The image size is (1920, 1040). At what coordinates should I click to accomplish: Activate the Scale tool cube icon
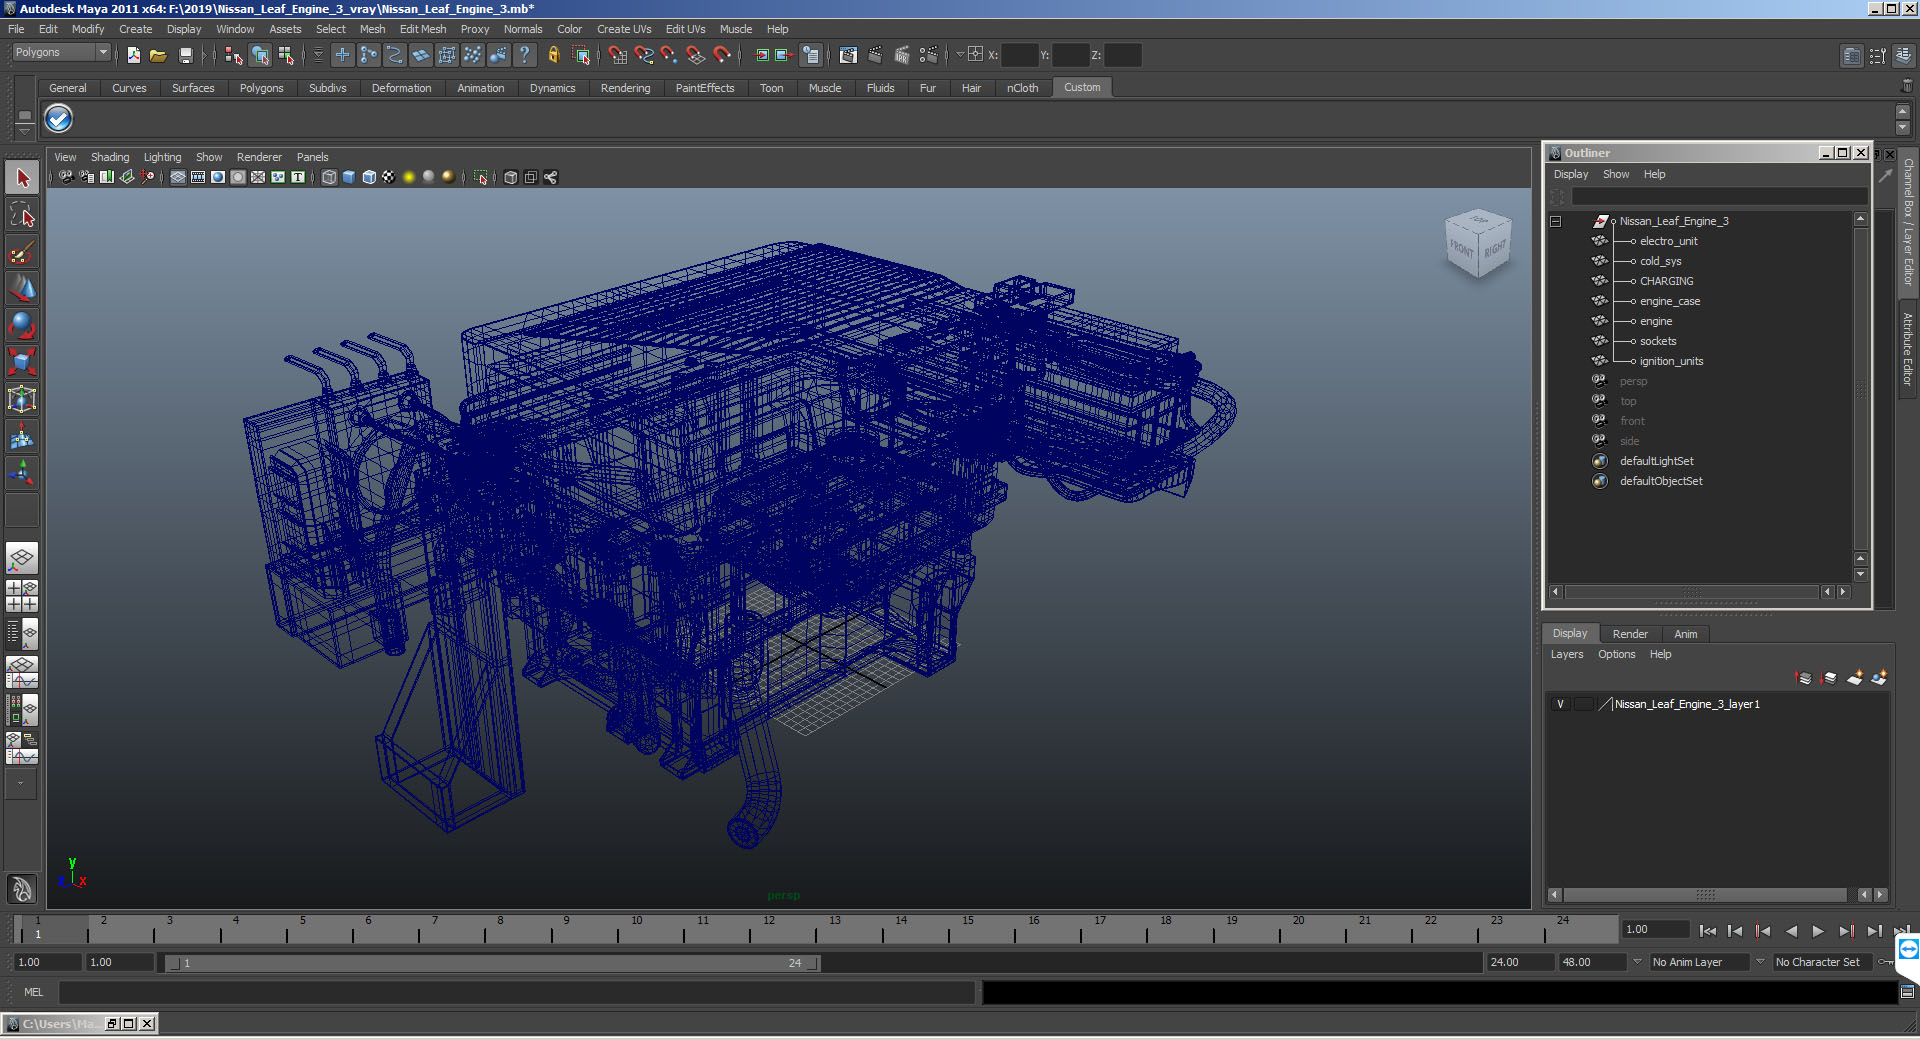[22, 362]
